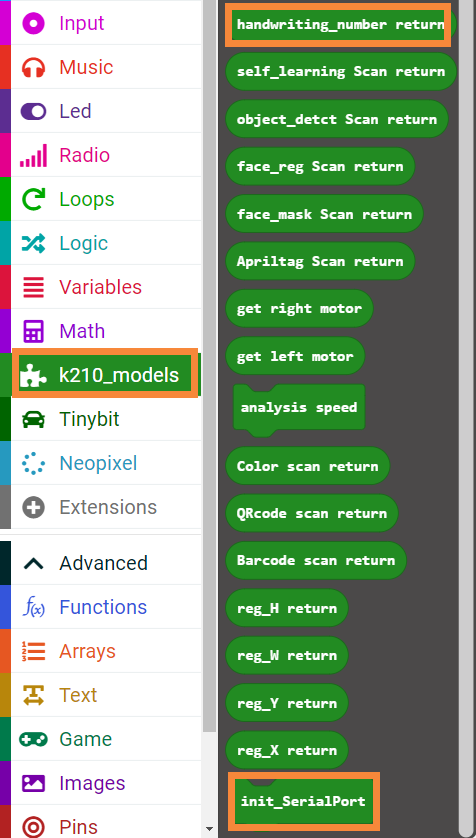Choose the Apriltag Scan return block
This screenshot has width=476, height=838.
tap(320, 261)
